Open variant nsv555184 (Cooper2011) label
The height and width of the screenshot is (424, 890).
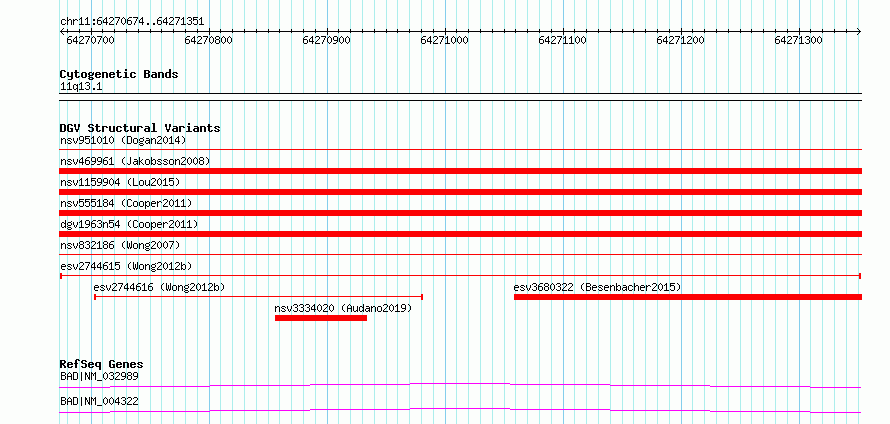(126, 203)
